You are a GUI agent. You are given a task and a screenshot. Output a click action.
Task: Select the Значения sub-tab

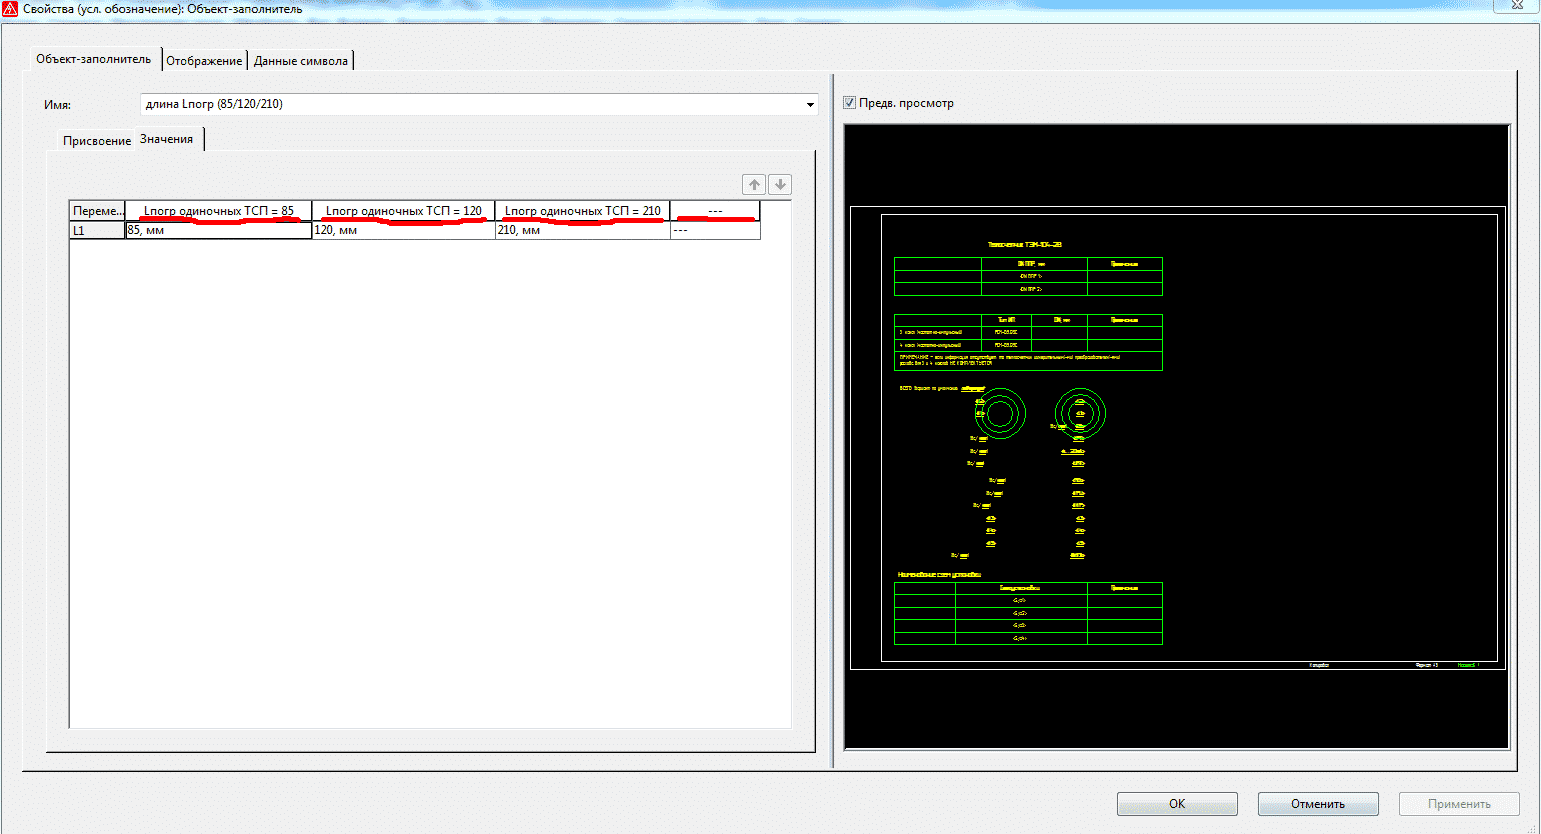pos(167,139)
